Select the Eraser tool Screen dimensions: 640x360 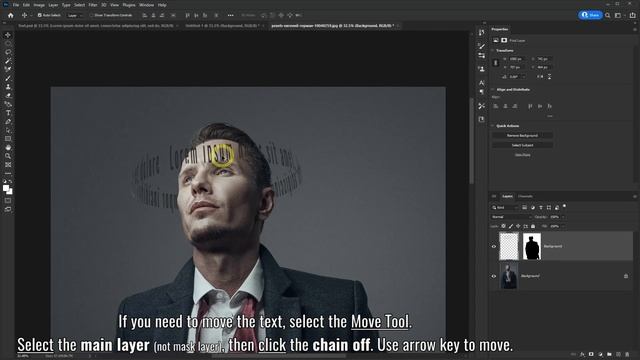point(8,96)
